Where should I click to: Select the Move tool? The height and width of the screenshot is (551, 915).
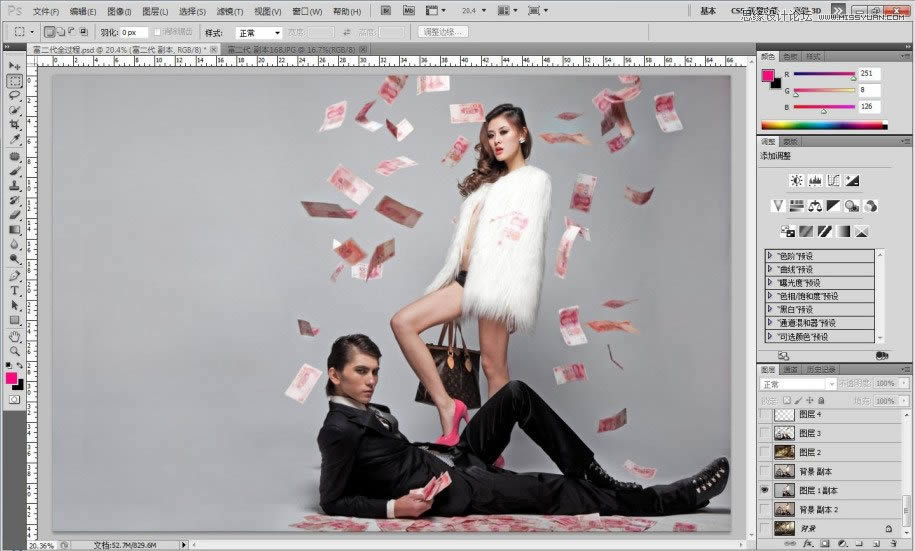click(x=15, y=66)
